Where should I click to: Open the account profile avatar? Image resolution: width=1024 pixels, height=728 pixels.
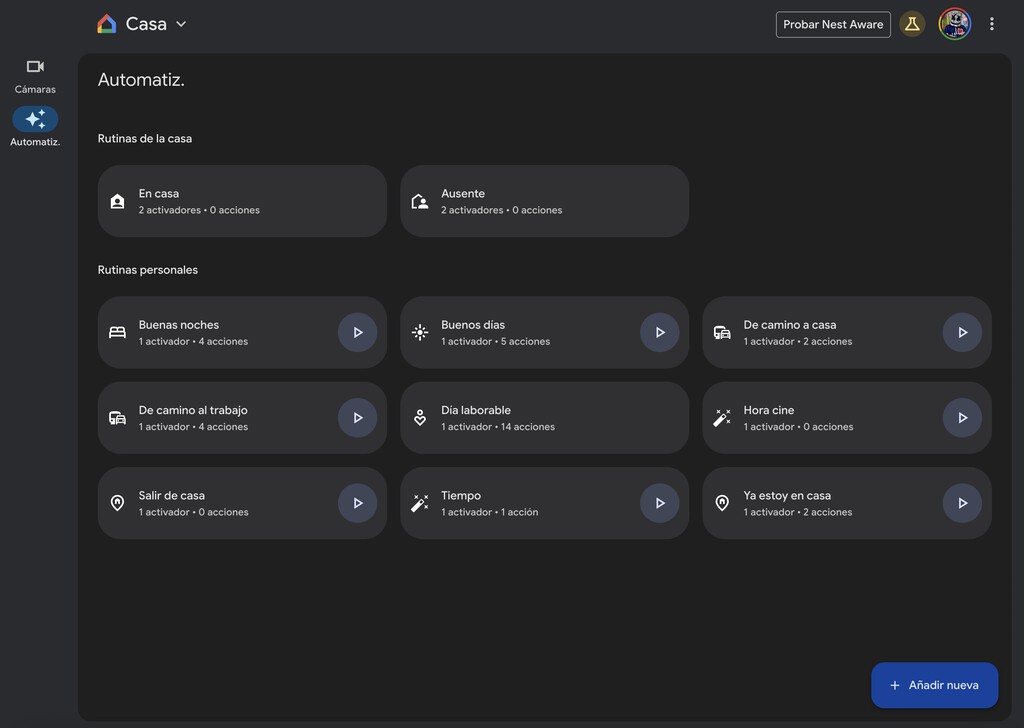click(x=954, y=24)
